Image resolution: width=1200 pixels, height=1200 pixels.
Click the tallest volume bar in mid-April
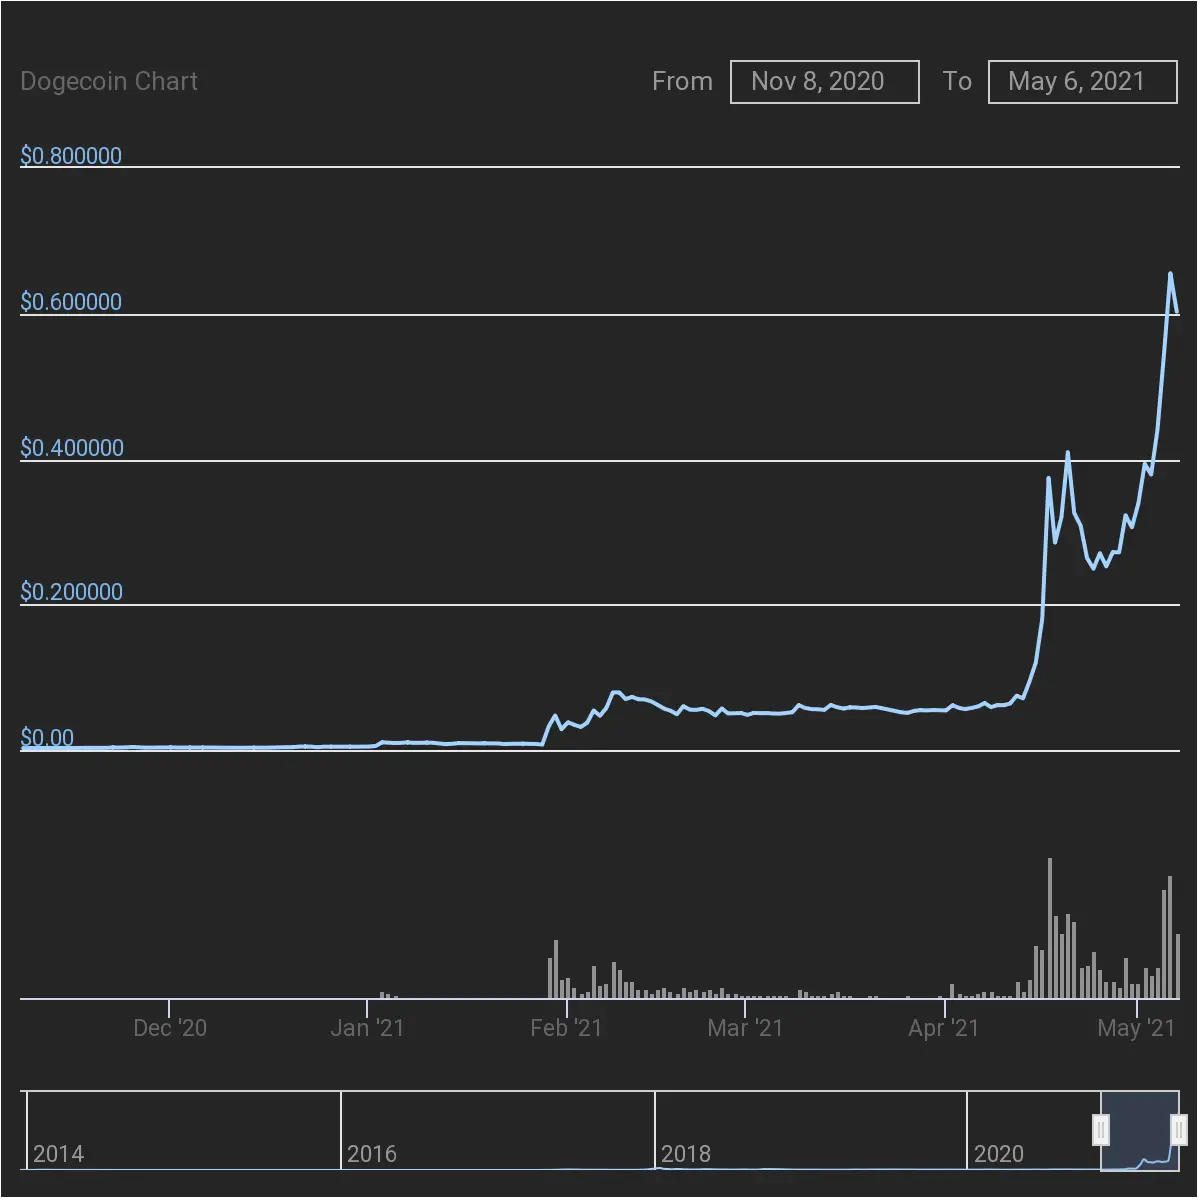1050,928
